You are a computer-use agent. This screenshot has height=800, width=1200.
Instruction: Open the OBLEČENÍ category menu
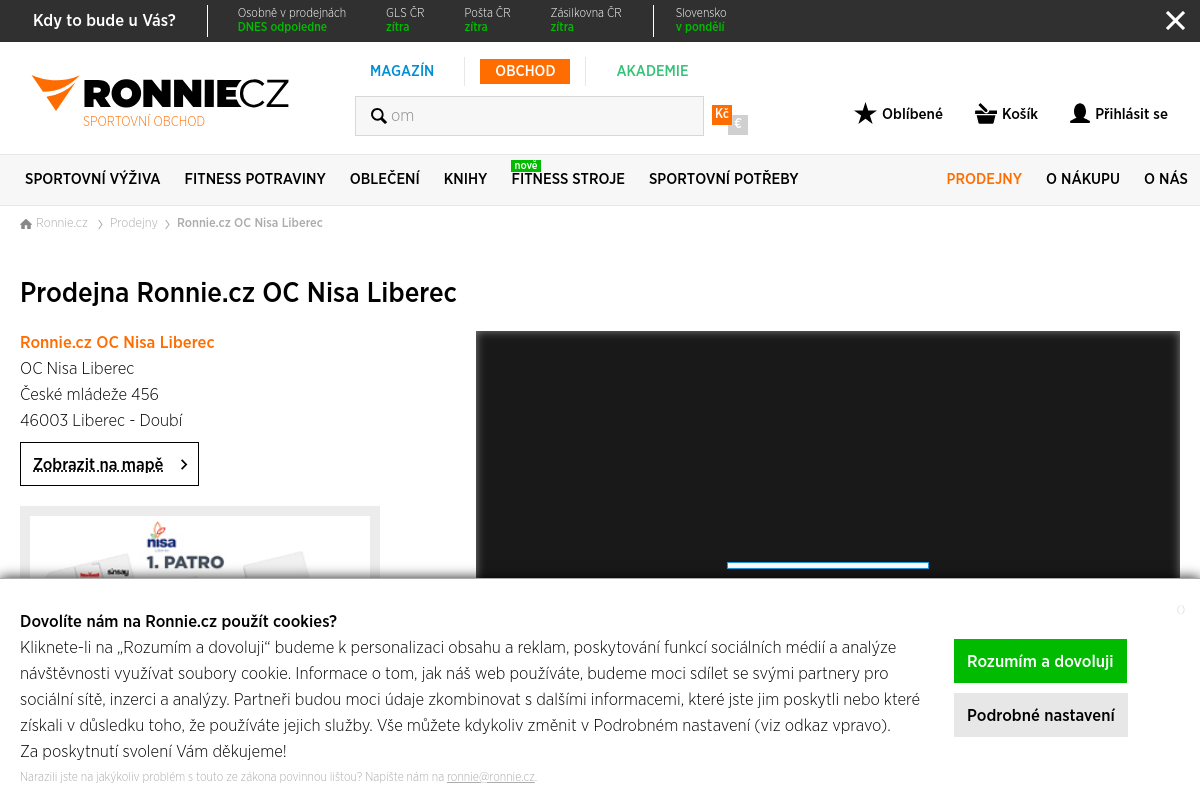tap(385, 179)
